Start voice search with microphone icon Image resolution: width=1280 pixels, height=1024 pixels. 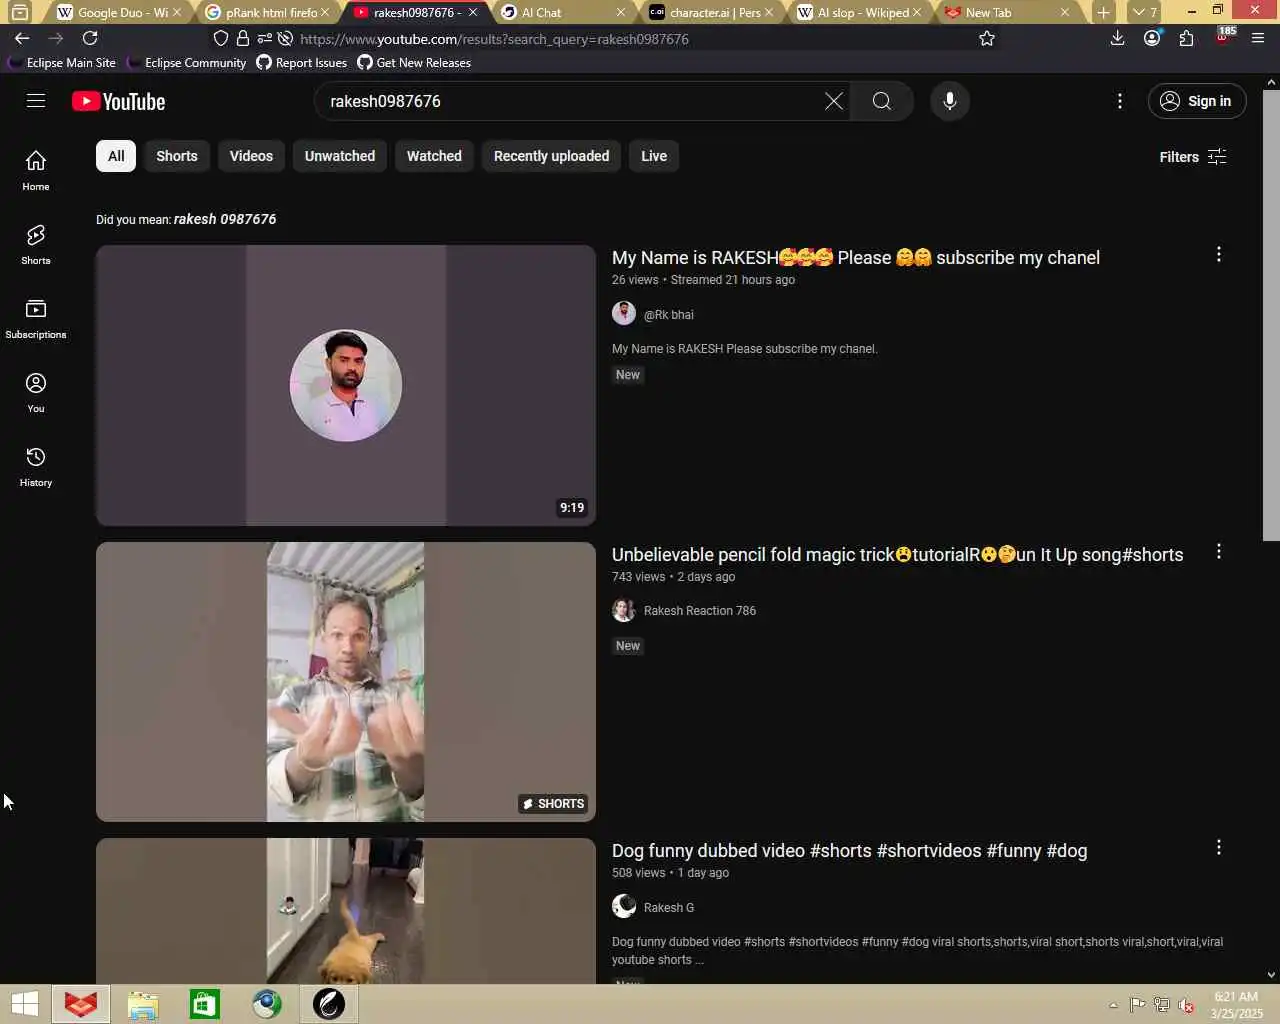pyautogui.click(x=950, y=101)
